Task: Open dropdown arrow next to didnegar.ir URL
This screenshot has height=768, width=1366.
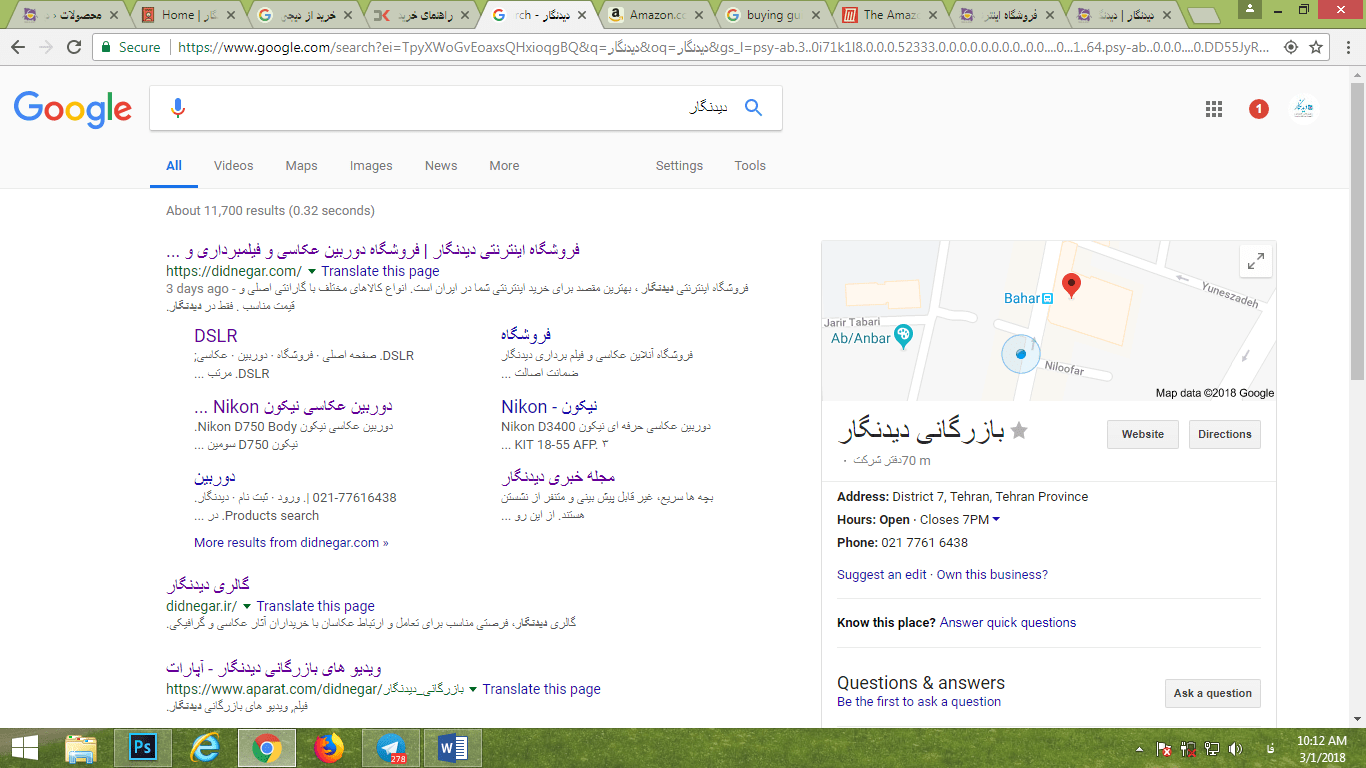Action: point(247,606)
